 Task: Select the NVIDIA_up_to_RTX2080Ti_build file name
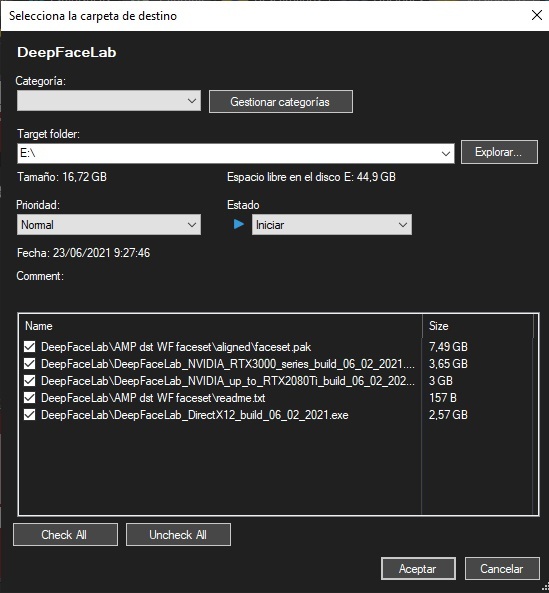click(x=228, y=381)
